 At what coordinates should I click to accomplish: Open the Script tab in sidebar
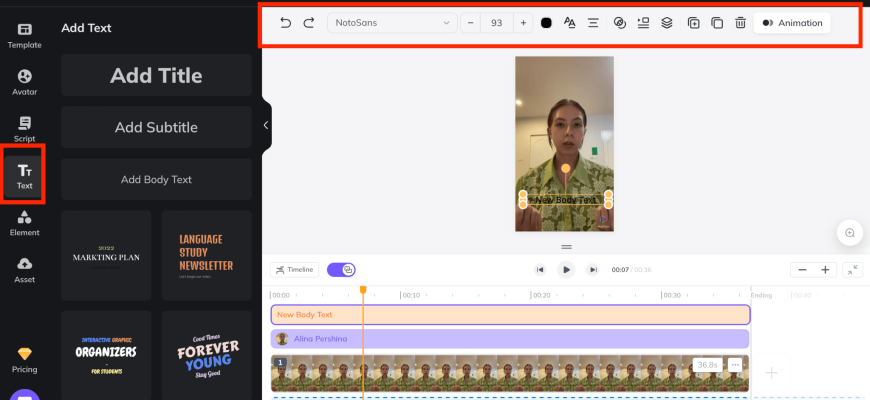pyautogui.click(x=25, y=129)
